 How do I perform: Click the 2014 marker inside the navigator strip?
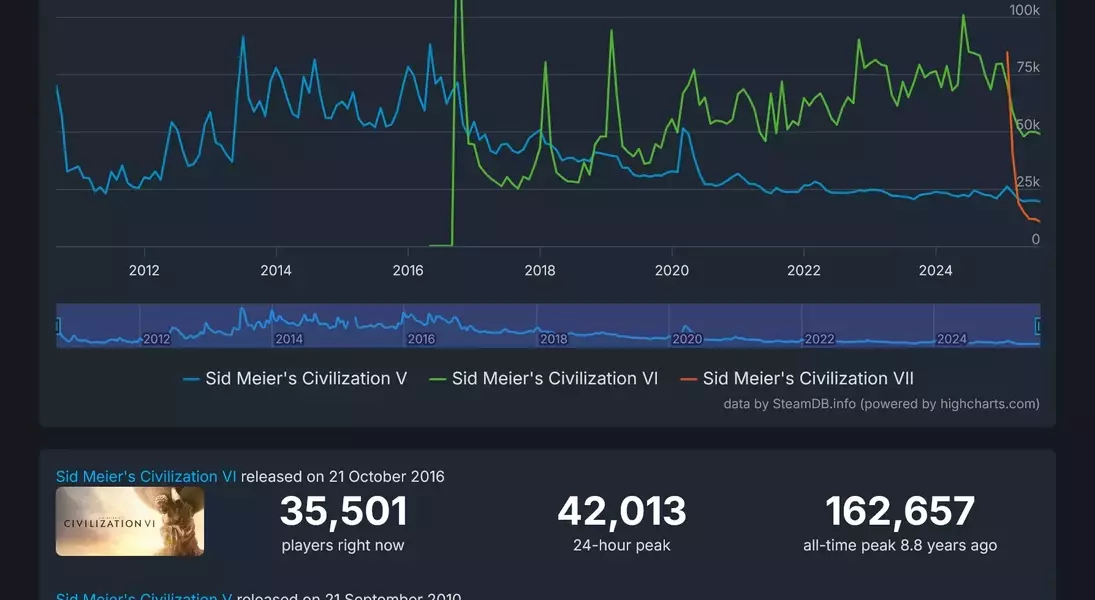click(289, 339)
